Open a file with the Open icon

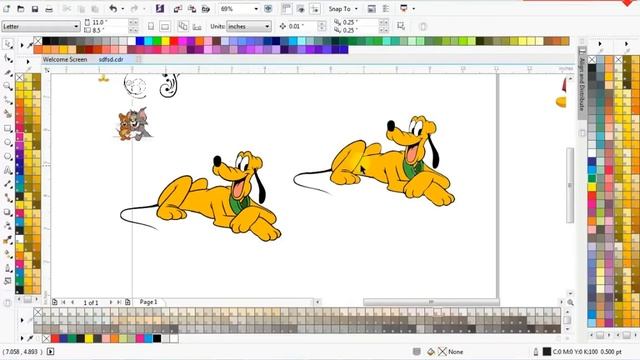20,9
